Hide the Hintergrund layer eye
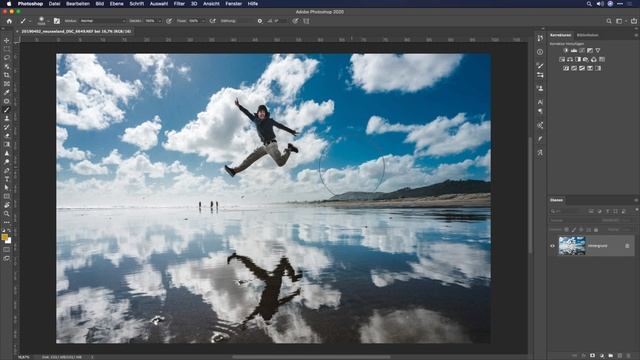This screenshot has height=360, width=640. coord(552,246)
